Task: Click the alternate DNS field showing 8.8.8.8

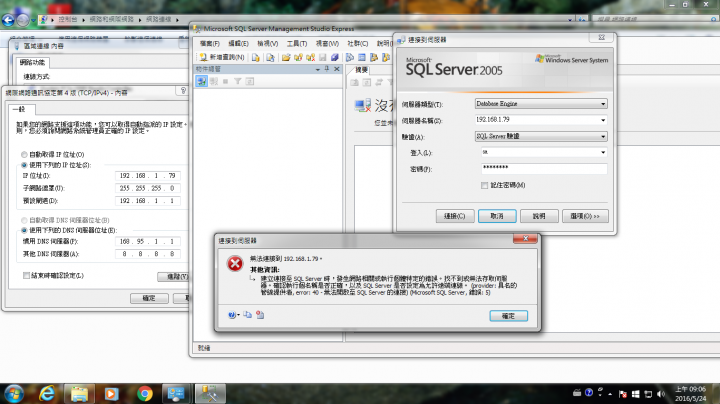Action: tap(148, 254)
